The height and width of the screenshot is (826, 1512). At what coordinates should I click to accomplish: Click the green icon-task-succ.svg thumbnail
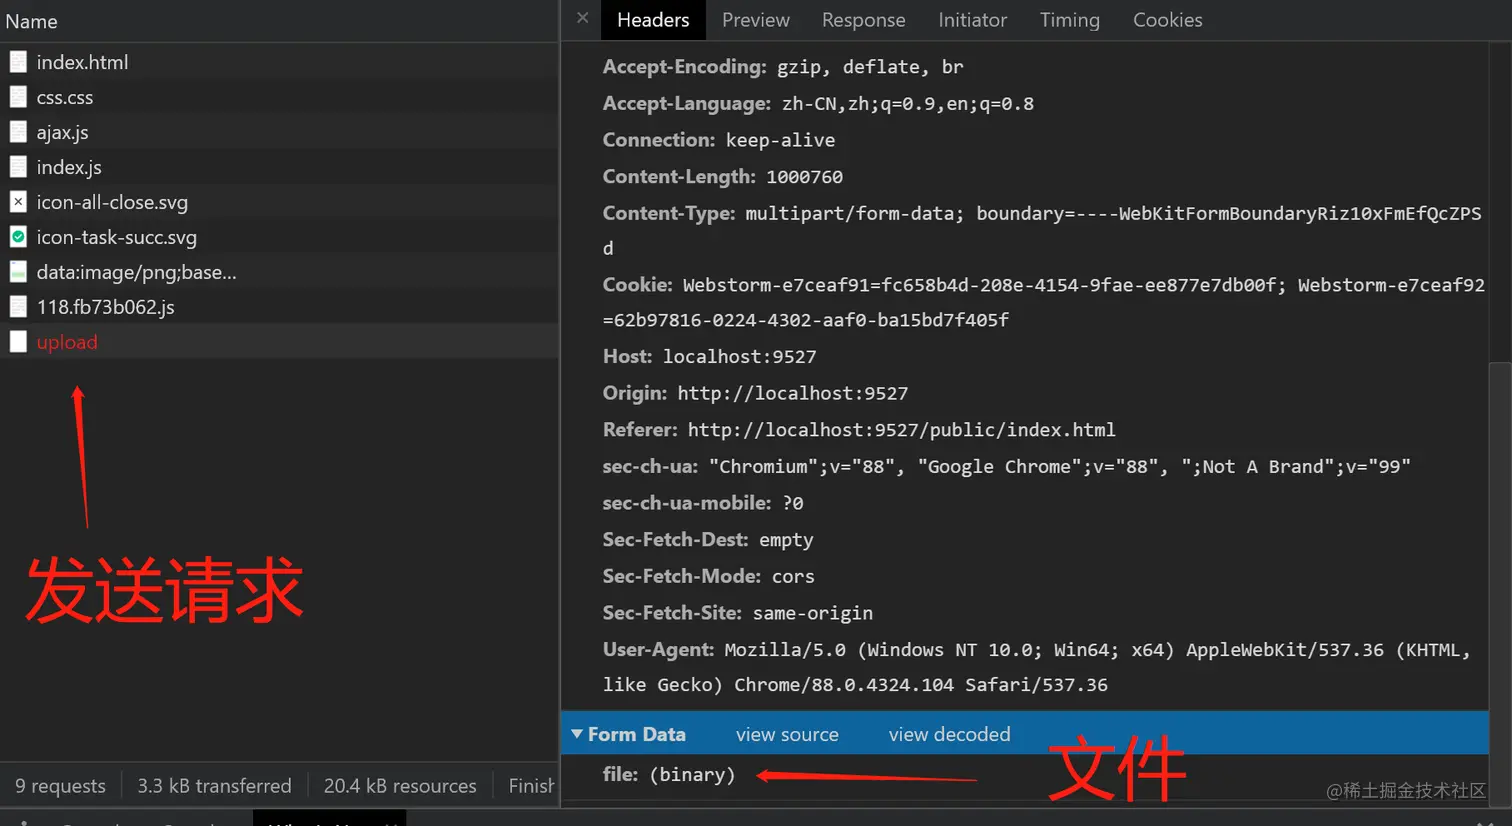pyautogui.click(x=18, y=237)
